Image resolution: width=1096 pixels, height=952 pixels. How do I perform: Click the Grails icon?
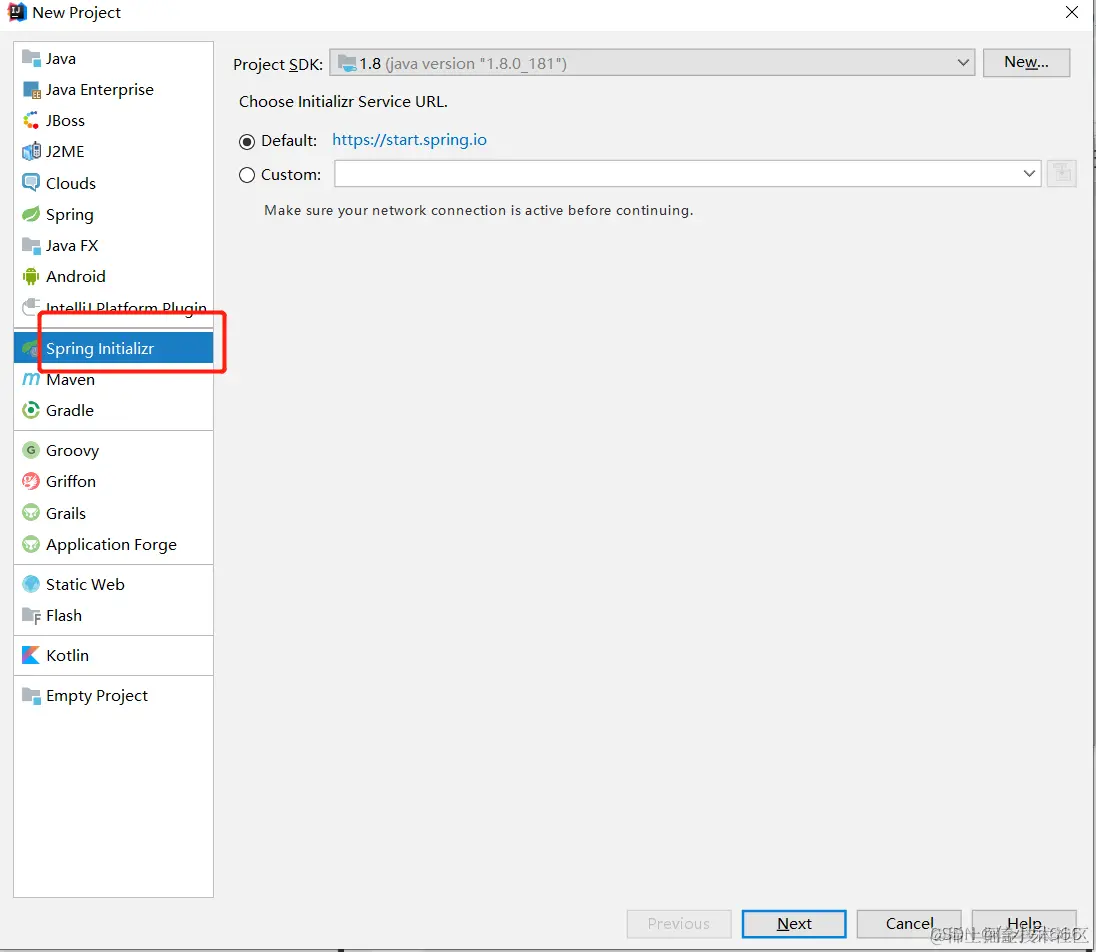[31, 513]
